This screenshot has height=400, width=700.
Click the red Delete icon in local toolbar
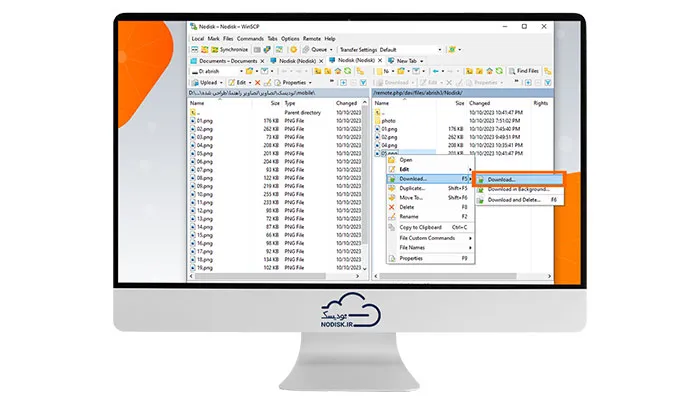pyautogui.click(x=258, y=83)
